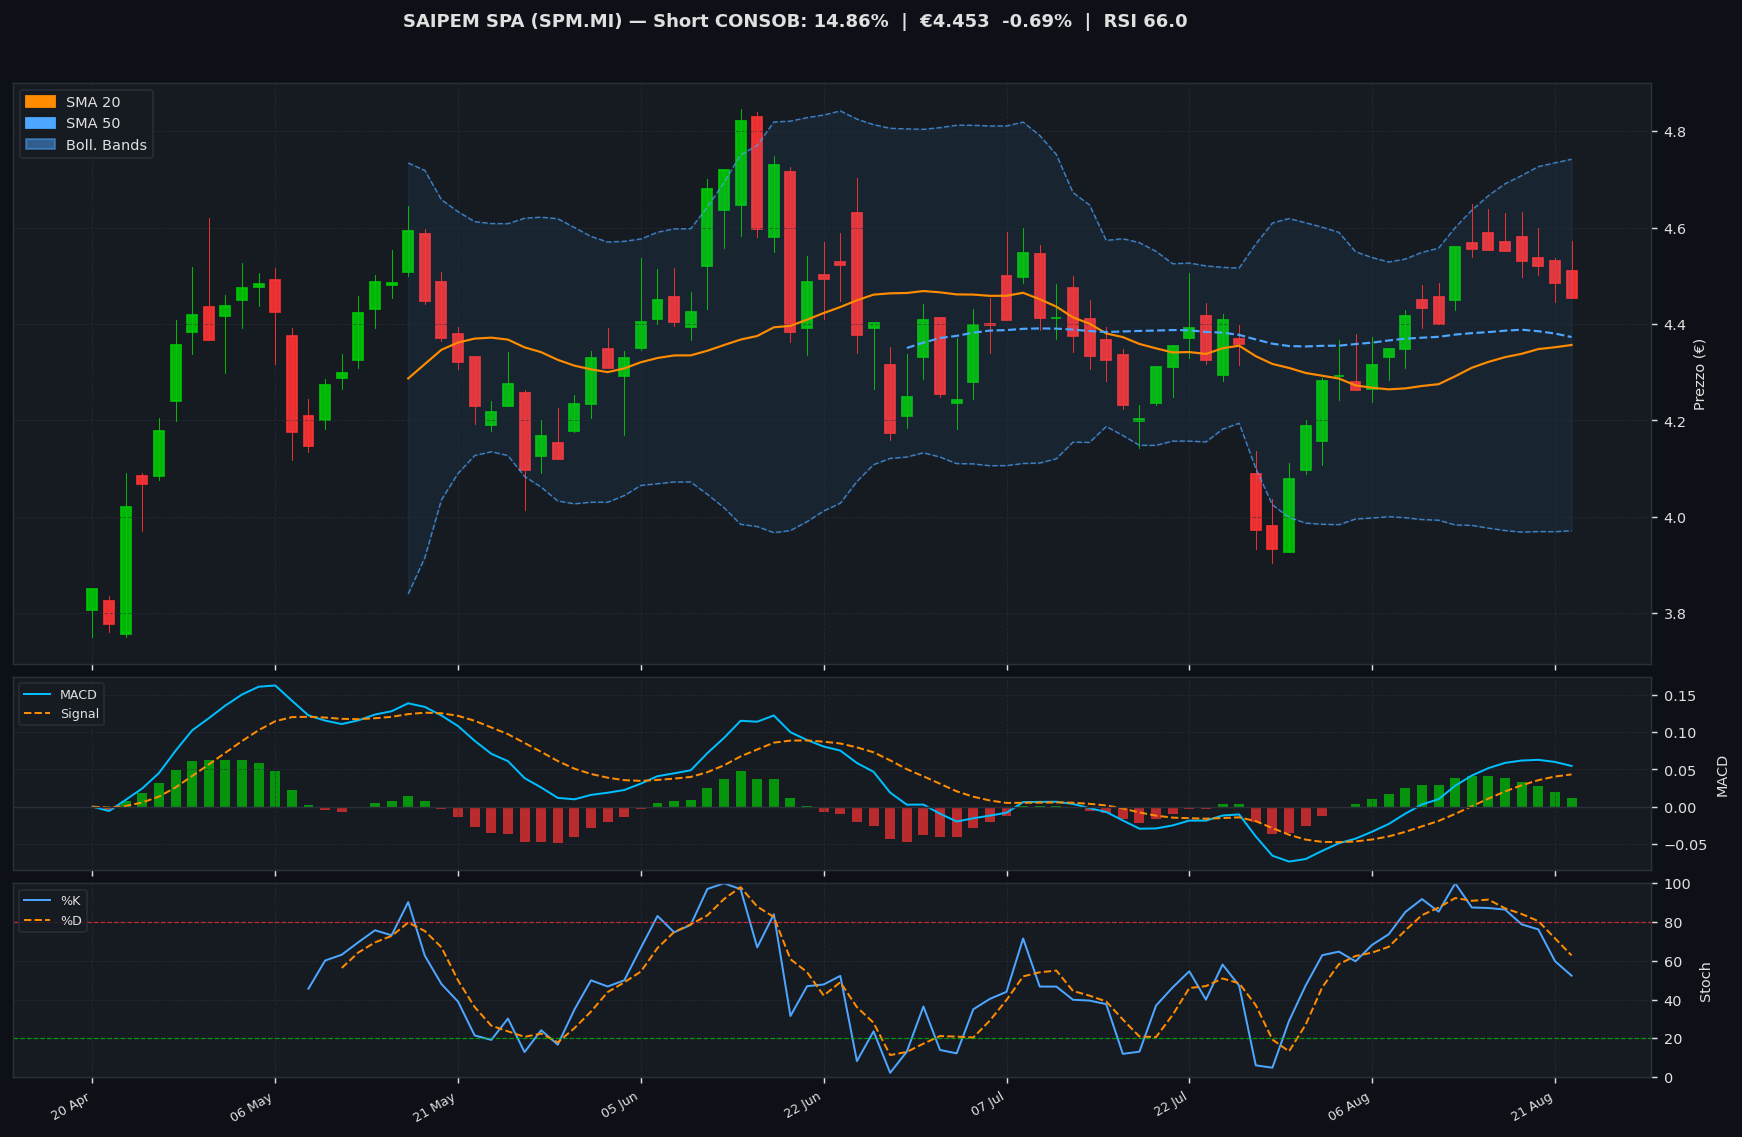Click the "06 May" date label
Viewport: 1742px width, 1137px height.
click(254, 1108)
